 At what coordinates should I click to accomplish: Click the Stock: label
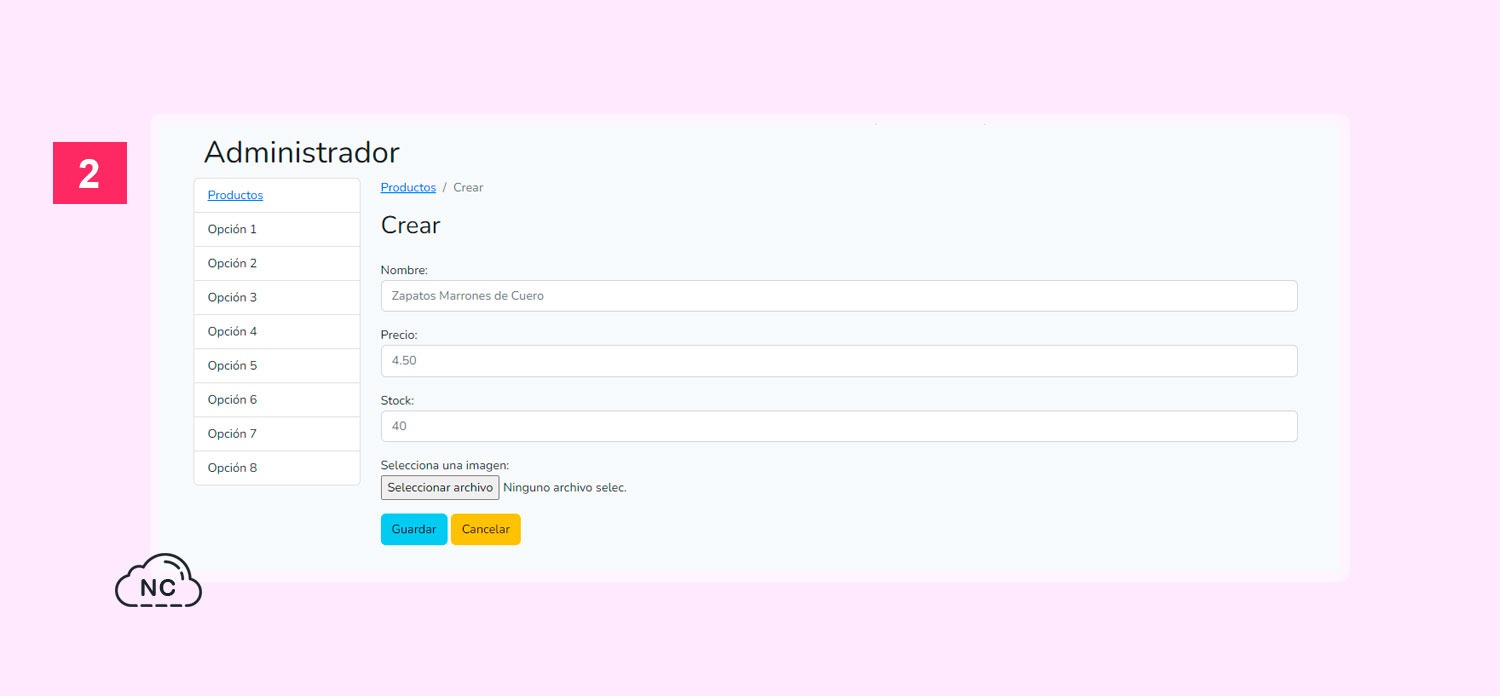pyautogui.click(x=397, y=400)
